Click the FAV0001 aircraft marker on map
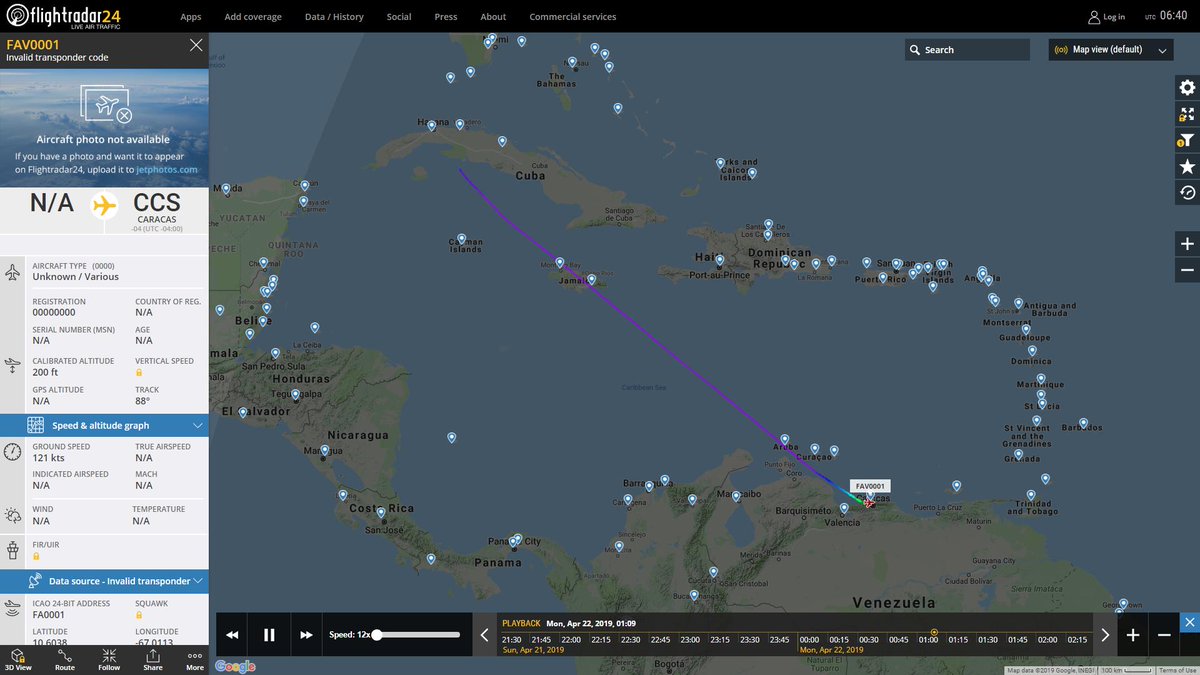Screen dimensions: 1200x675 [x=868, y=503]
